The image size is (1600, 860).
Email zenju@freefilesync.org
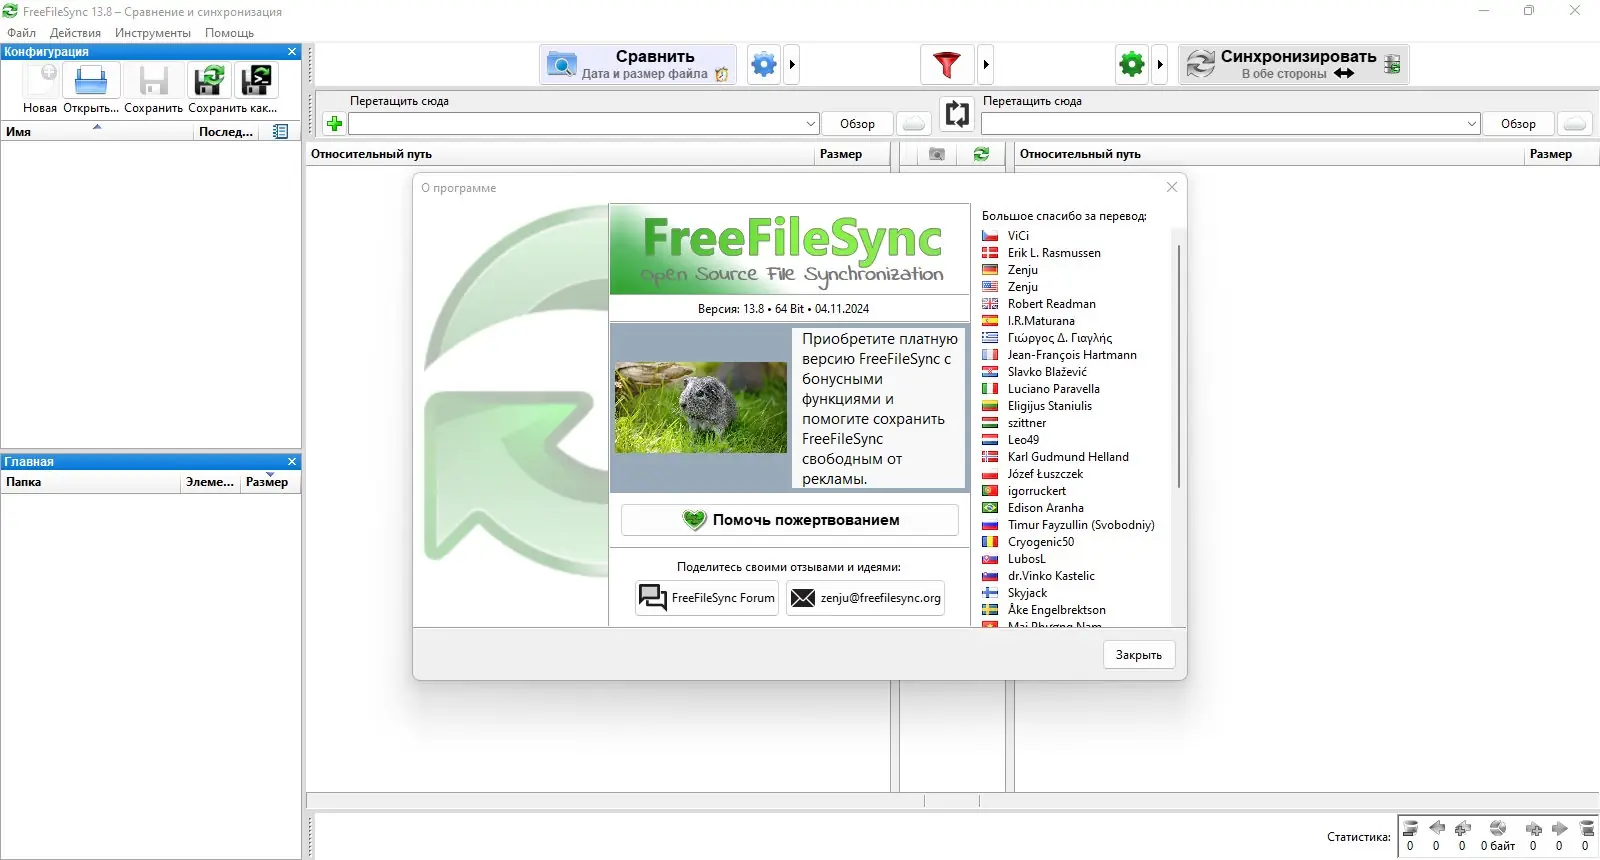865,598
